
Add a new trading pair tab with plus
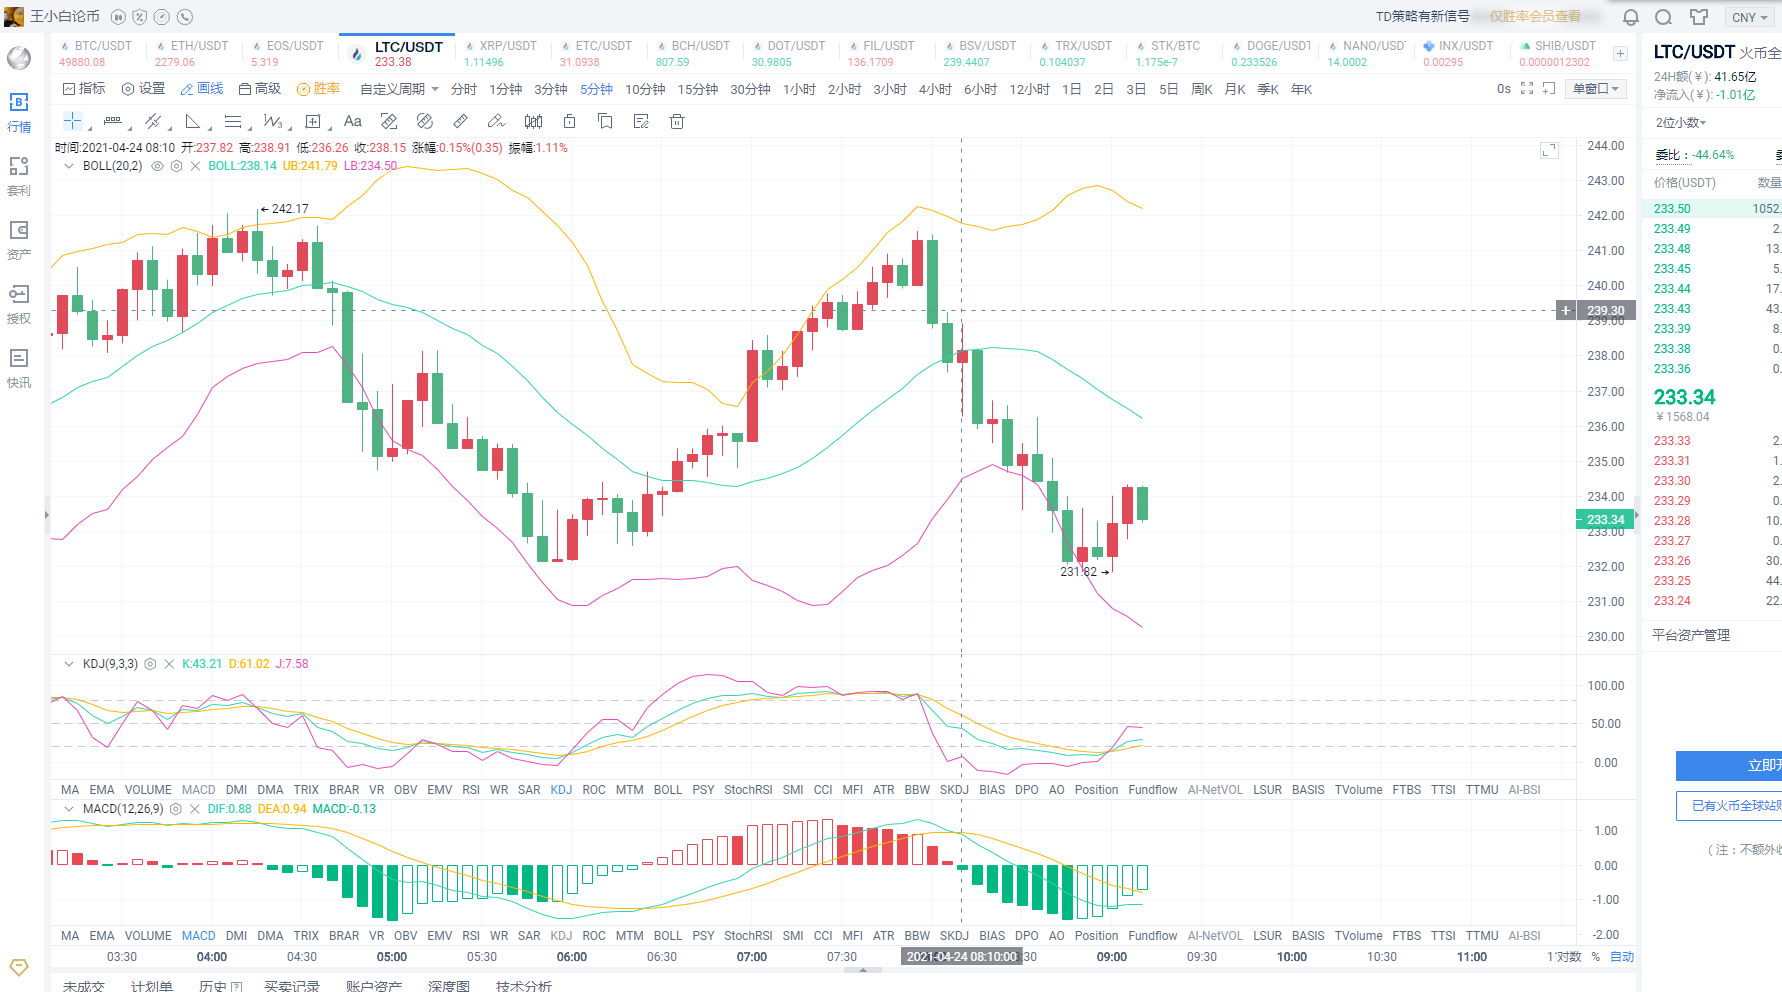[1620, 54]
